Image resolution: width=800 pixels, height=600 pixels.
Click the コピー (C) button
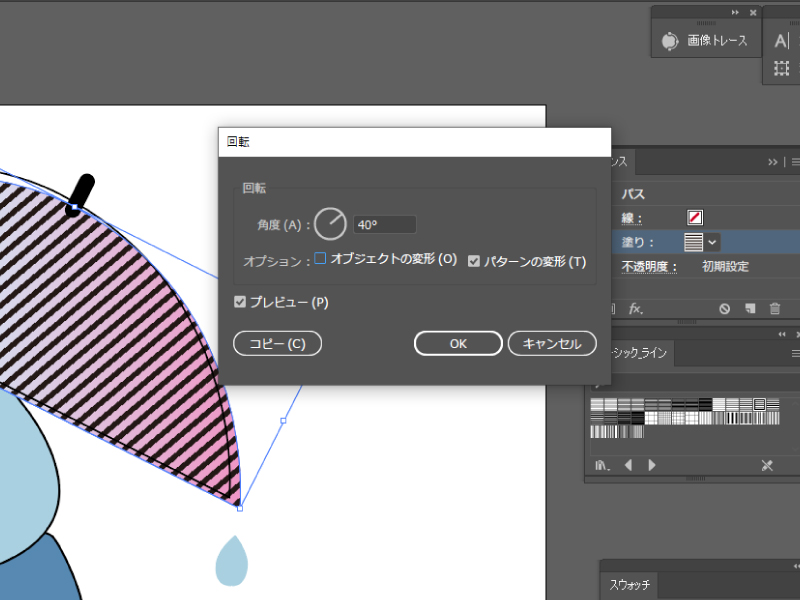(x=277, y=344)
